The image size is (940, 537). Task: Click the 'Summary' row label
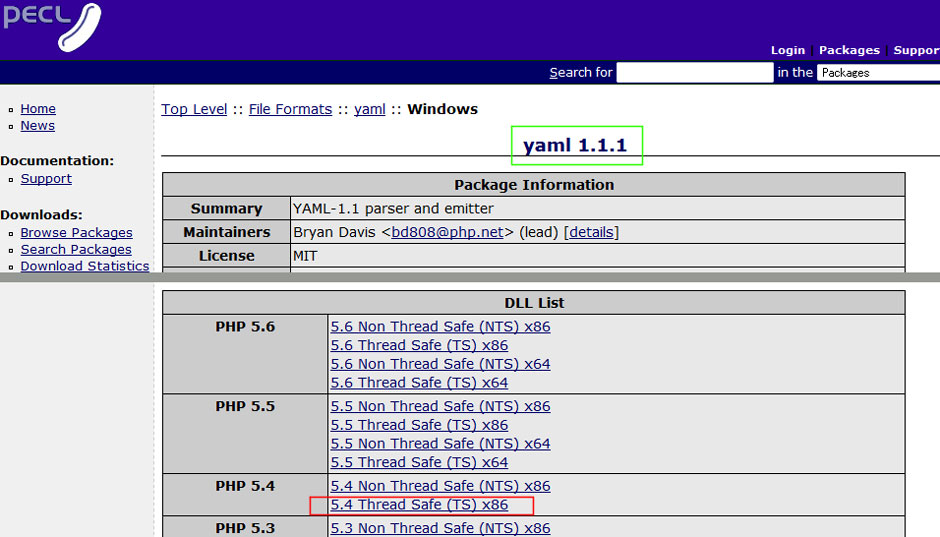[x=227, y=209]
